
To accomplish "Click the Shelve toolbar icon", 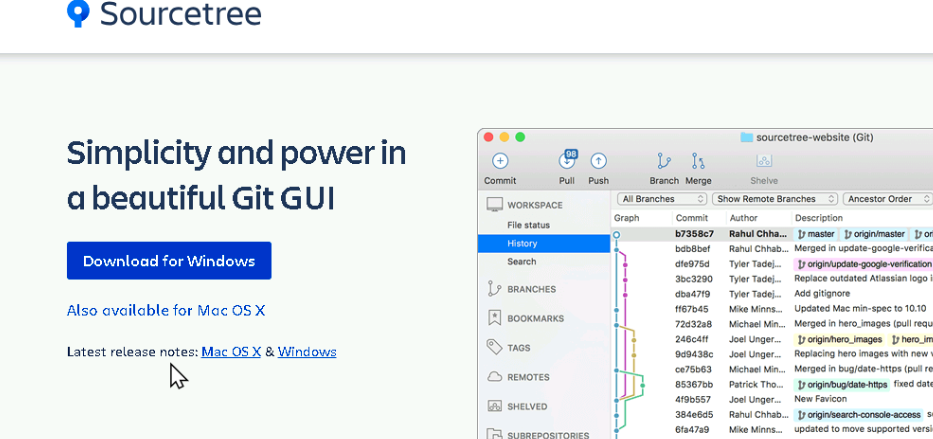I will pos(764,161).
